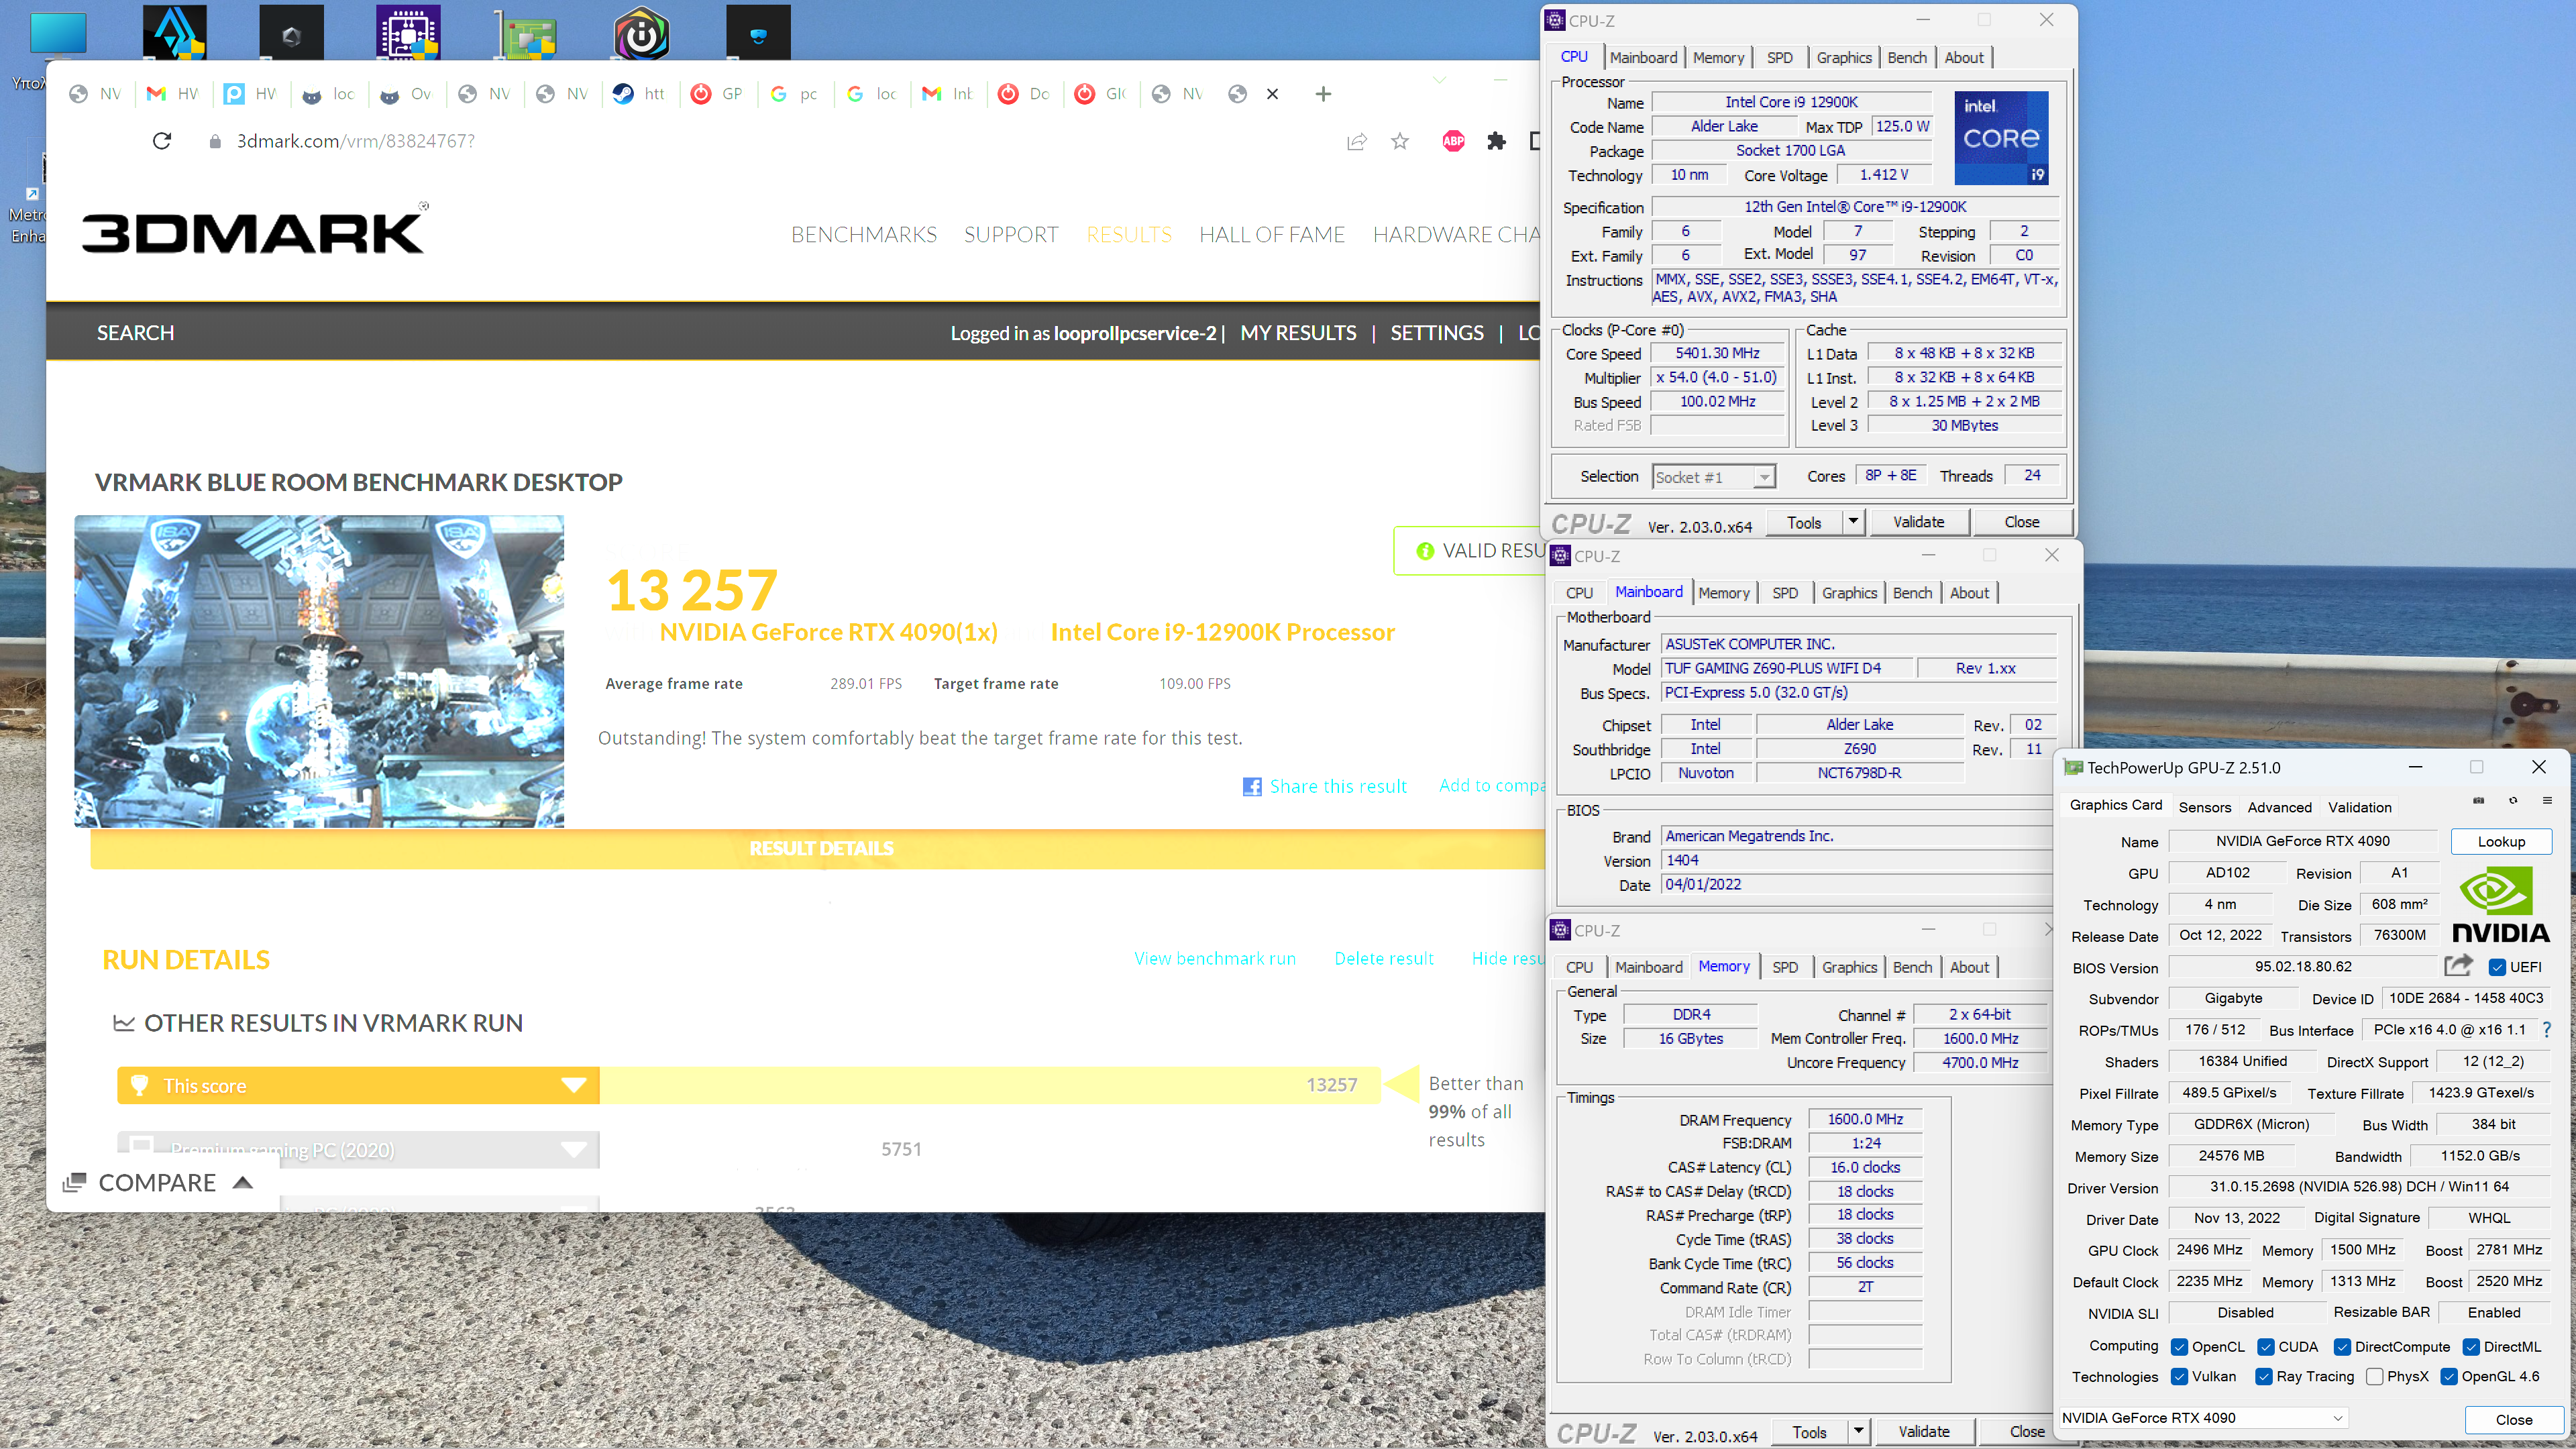The width and height of the screenshot is (2576, 1449).
Task: Toggle the UEFI checkbox in GPU-Z
Action: click(x=2497, y=967)
